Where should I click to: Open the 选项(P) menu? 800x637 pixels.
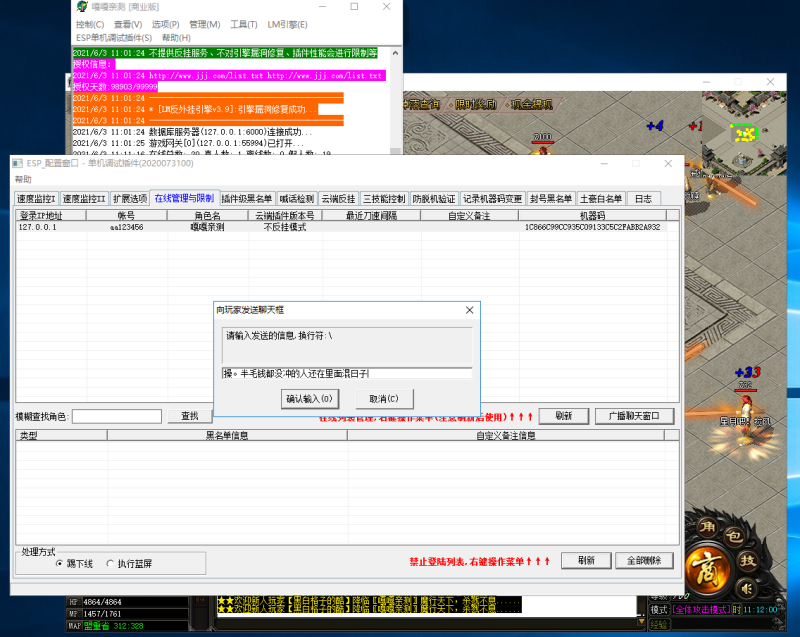coord(165,24)
